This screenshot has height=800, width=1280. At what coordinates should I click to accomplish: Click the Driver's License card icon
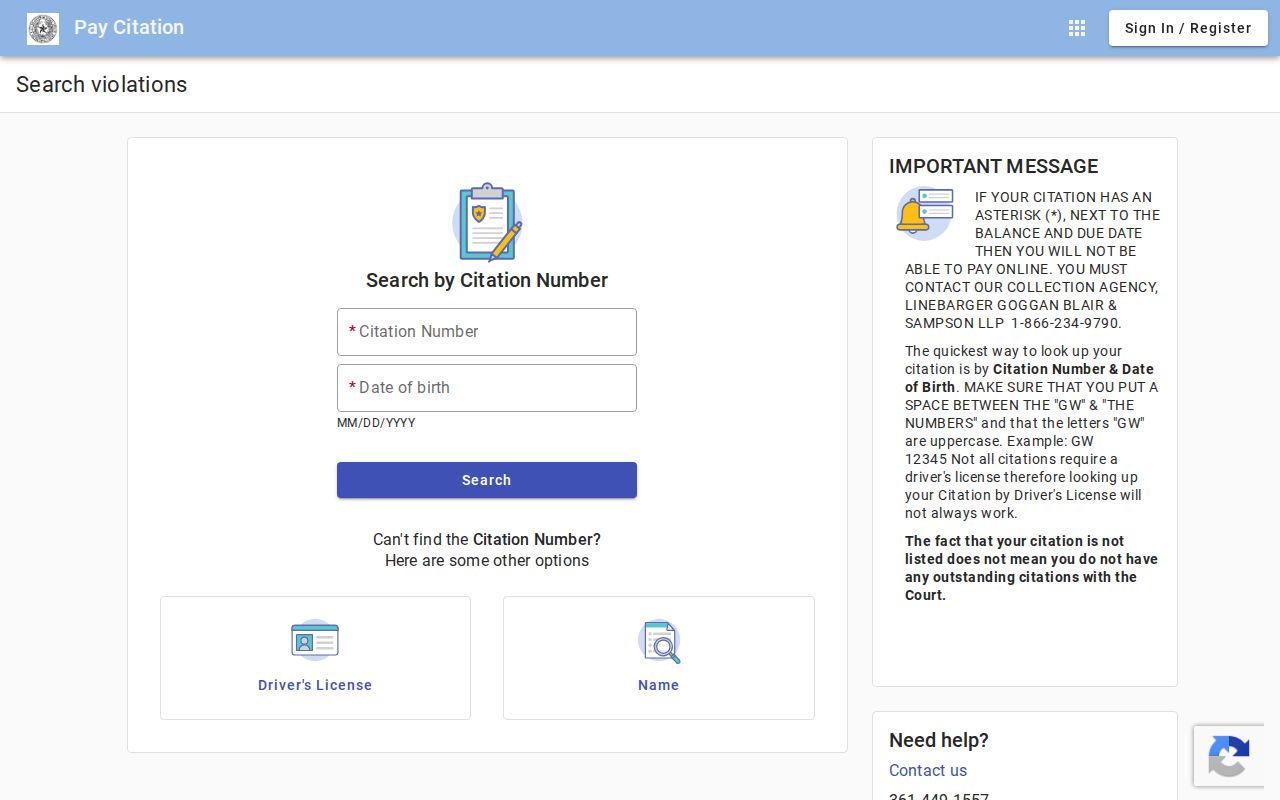pos(315,640)
